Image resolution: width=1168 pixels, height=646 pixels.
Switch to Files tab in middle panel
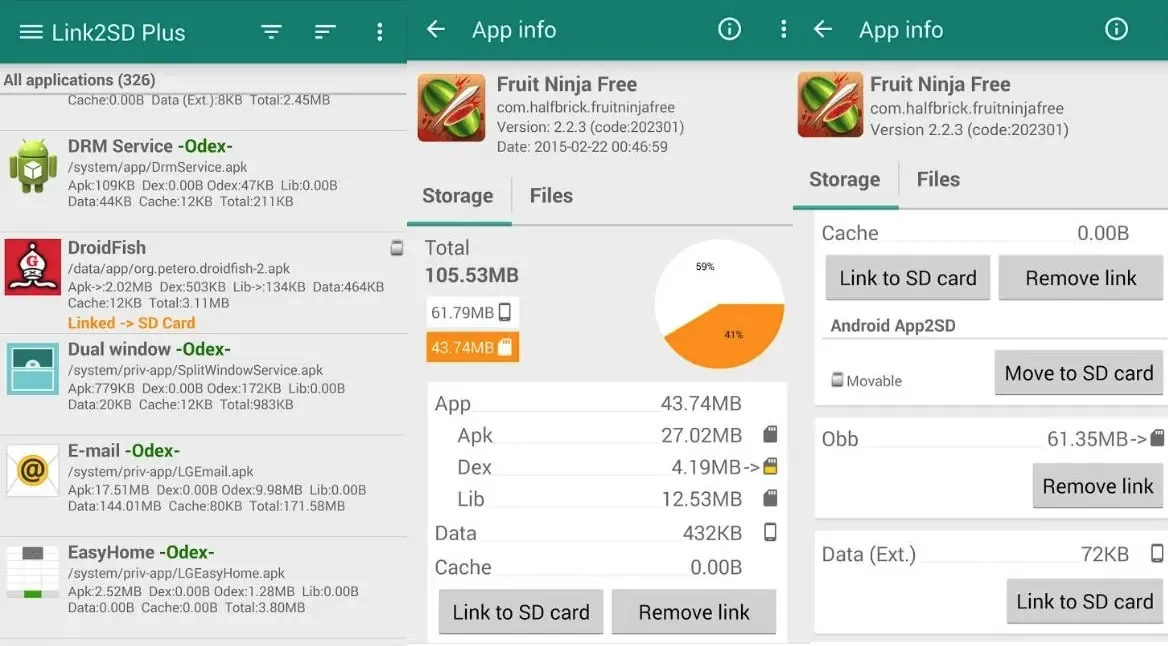click(x=551, y=195)
